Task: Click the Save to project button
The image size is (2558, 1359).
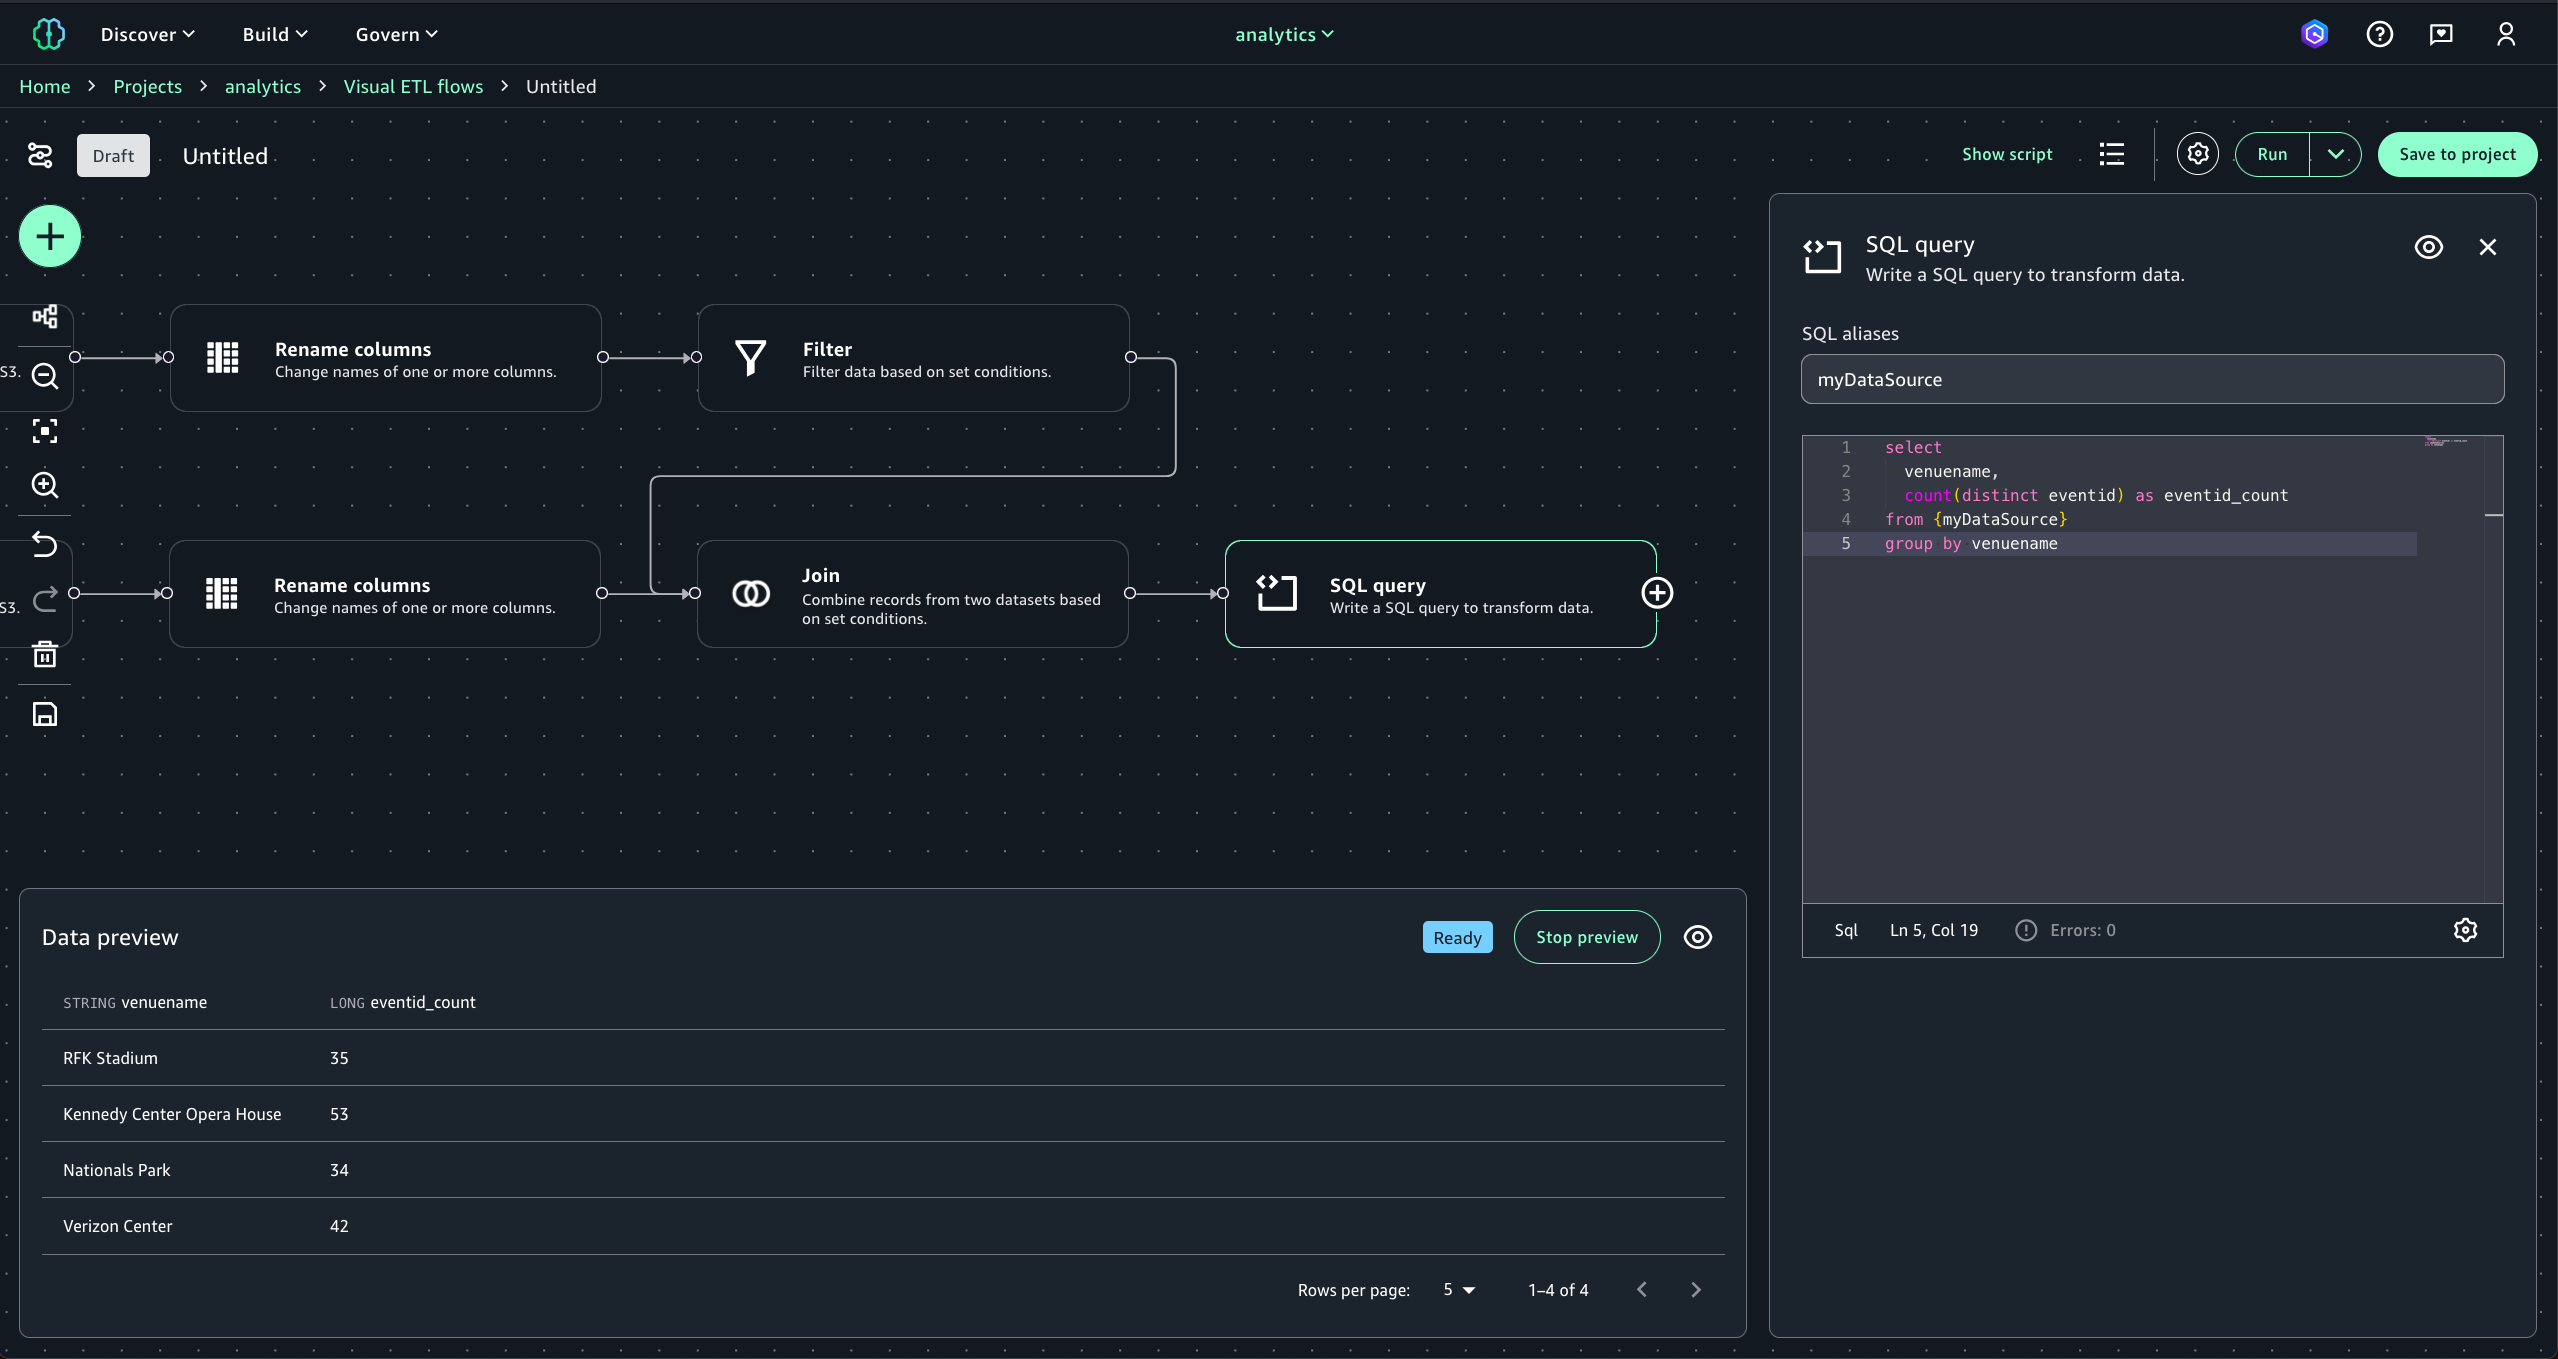Action: [2456, 154]
